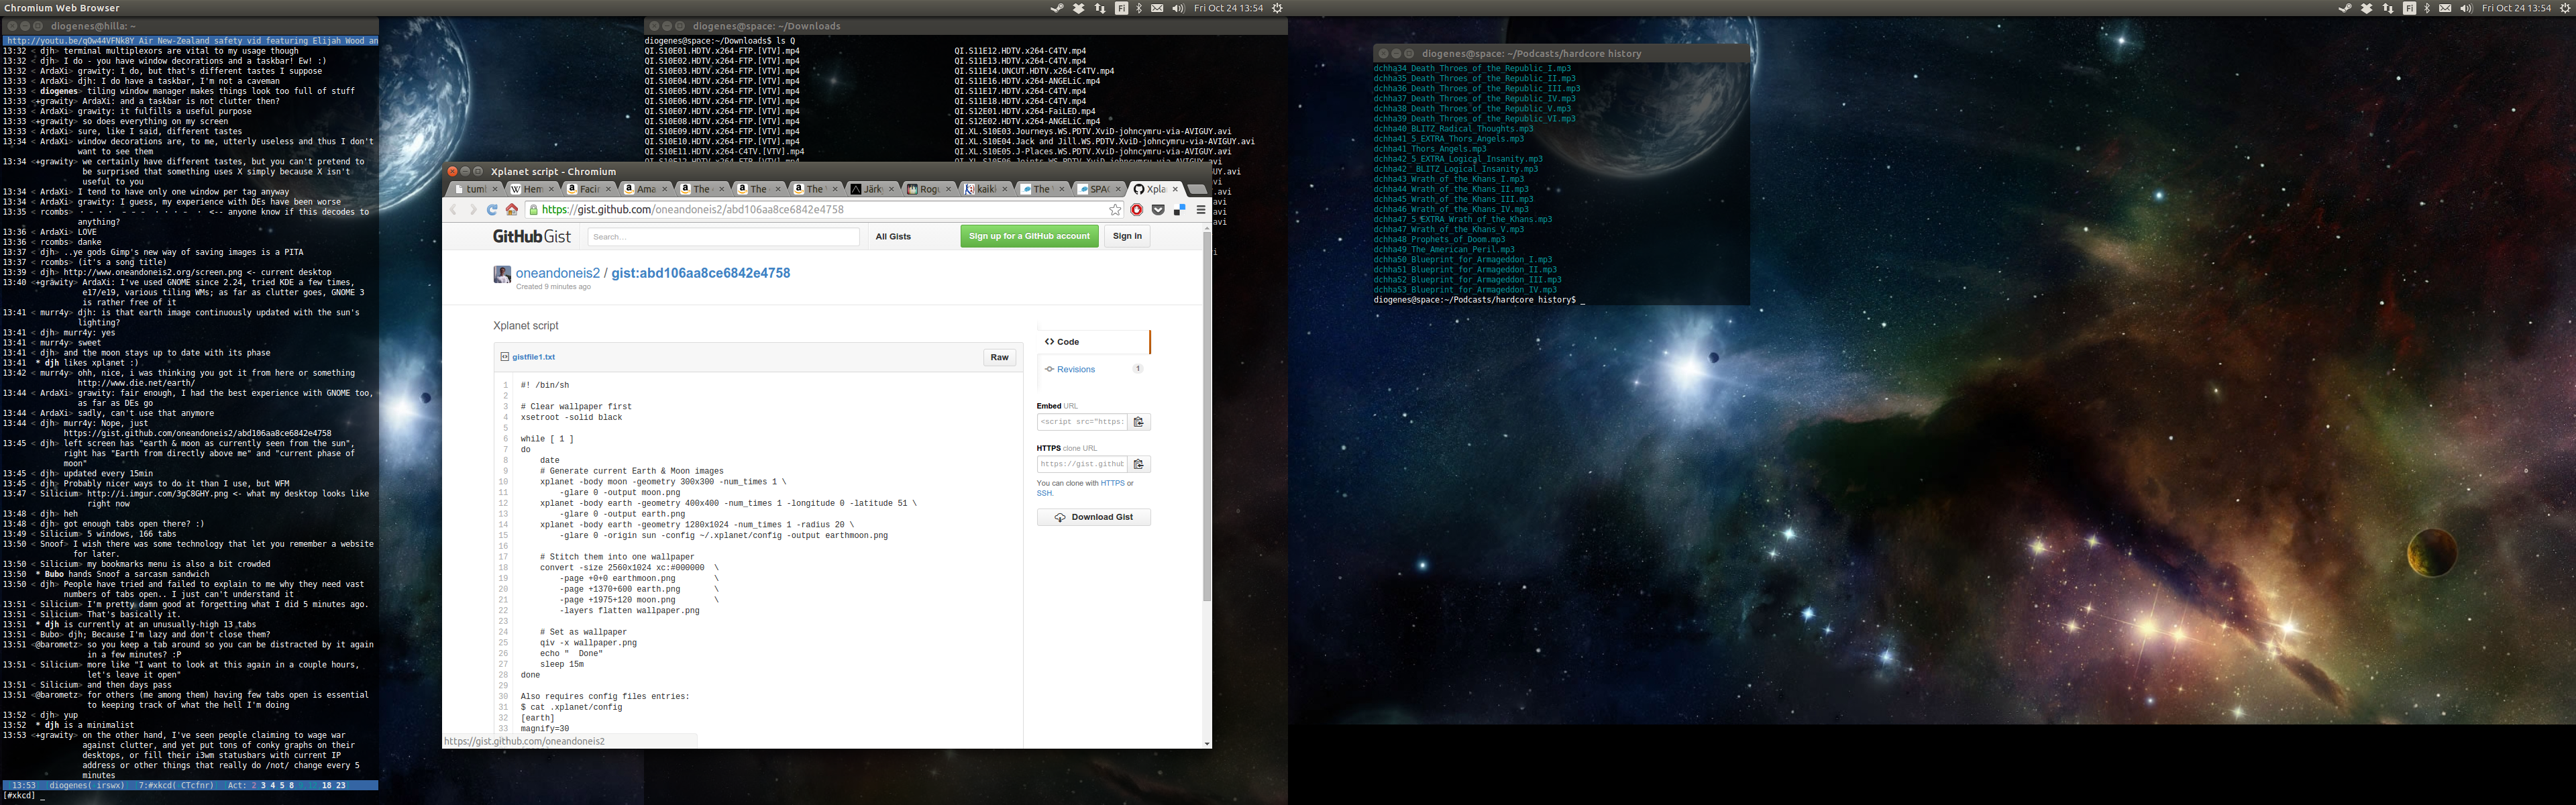Open the Steam tray icon in left panel
2576x805 pixels.
(1057, 8)
